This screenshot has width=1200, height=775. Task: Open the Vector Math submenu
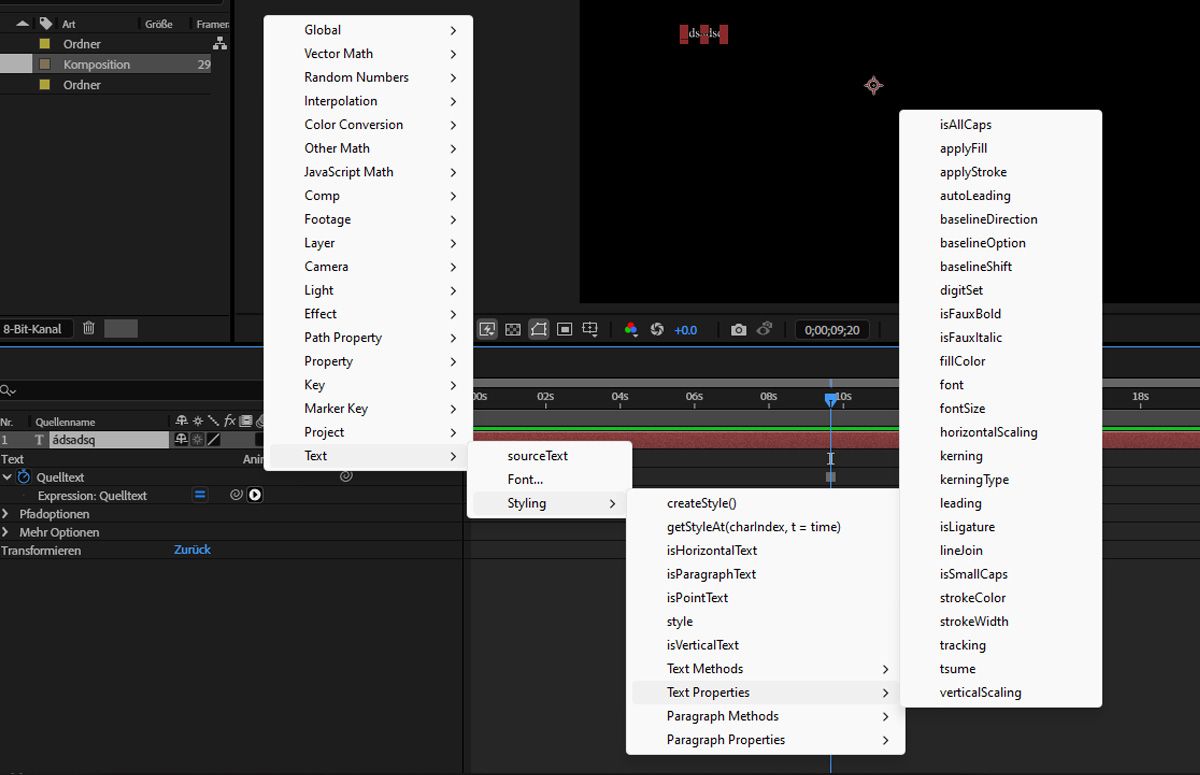(x=368, y=54)
